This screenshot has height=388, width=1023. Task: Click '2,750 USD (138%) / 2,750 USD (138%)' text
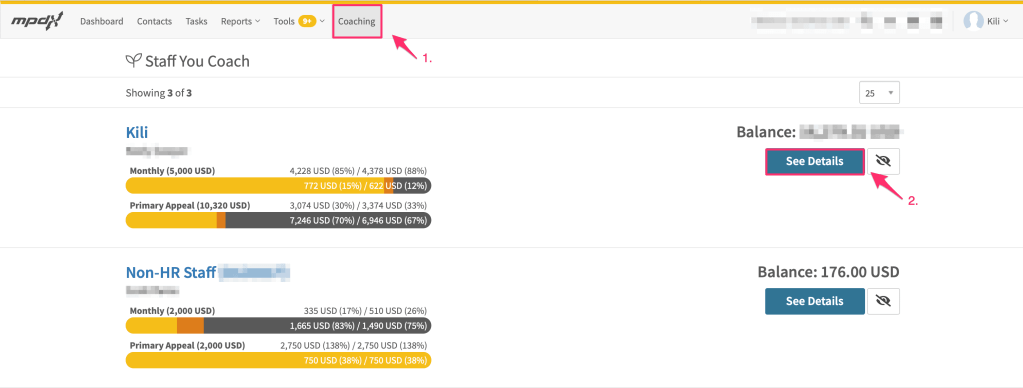[x=354, y=346]
